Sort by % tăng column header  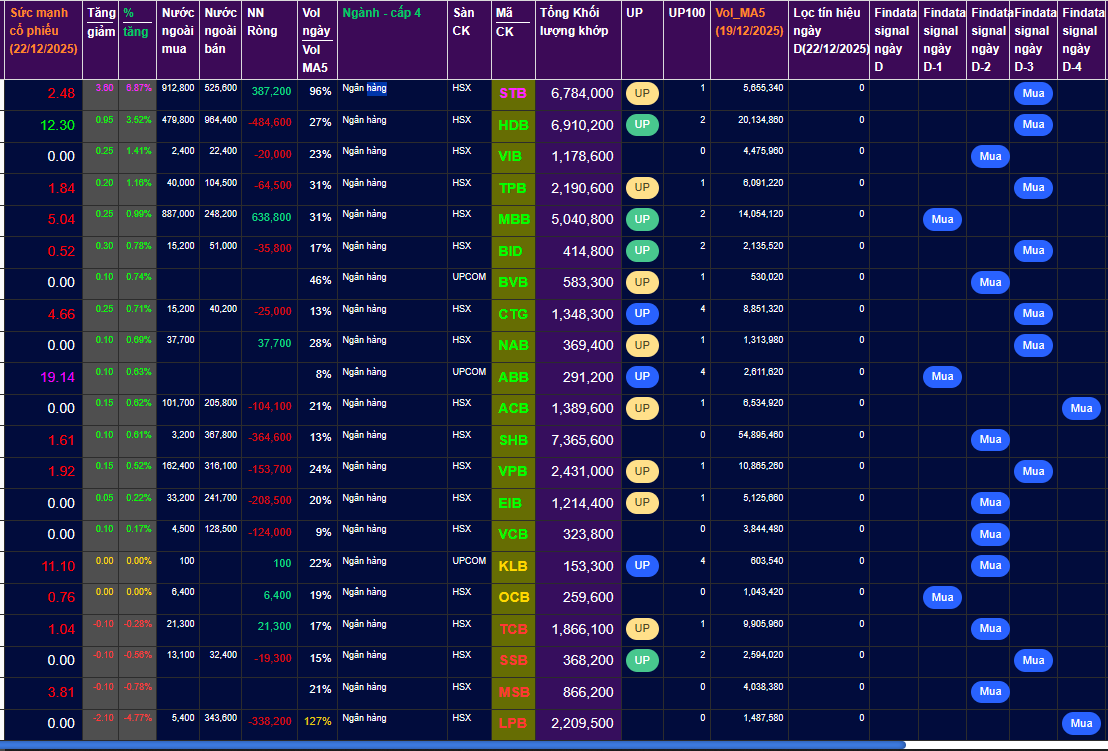click(x=137, y=40)
